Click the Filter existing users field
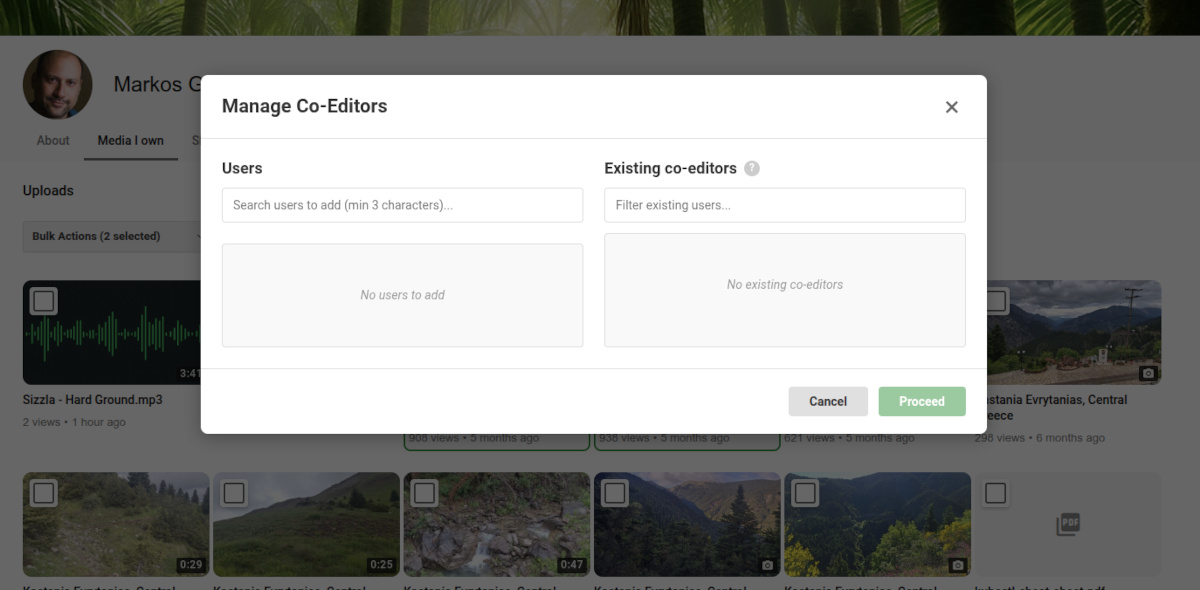The image size is (1200, 590). 784,205
